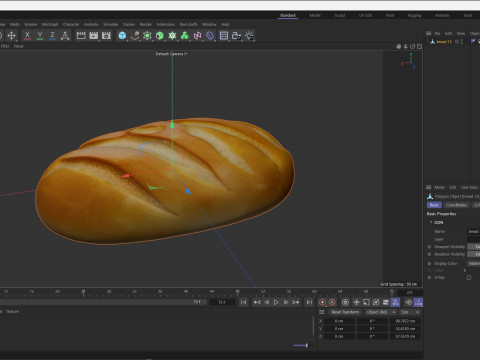Toggle the X axis lock
This screenshot has height=360, width=480.
point(27,36)
